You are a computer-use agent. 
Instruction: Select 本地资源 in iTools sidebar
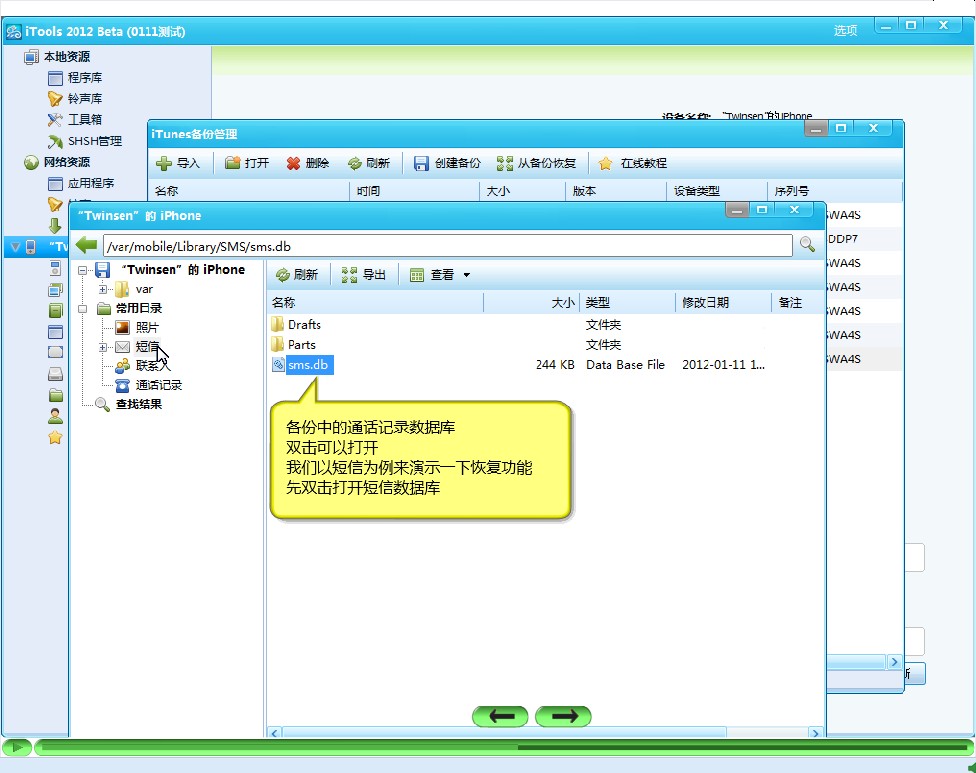pos(57,57)
